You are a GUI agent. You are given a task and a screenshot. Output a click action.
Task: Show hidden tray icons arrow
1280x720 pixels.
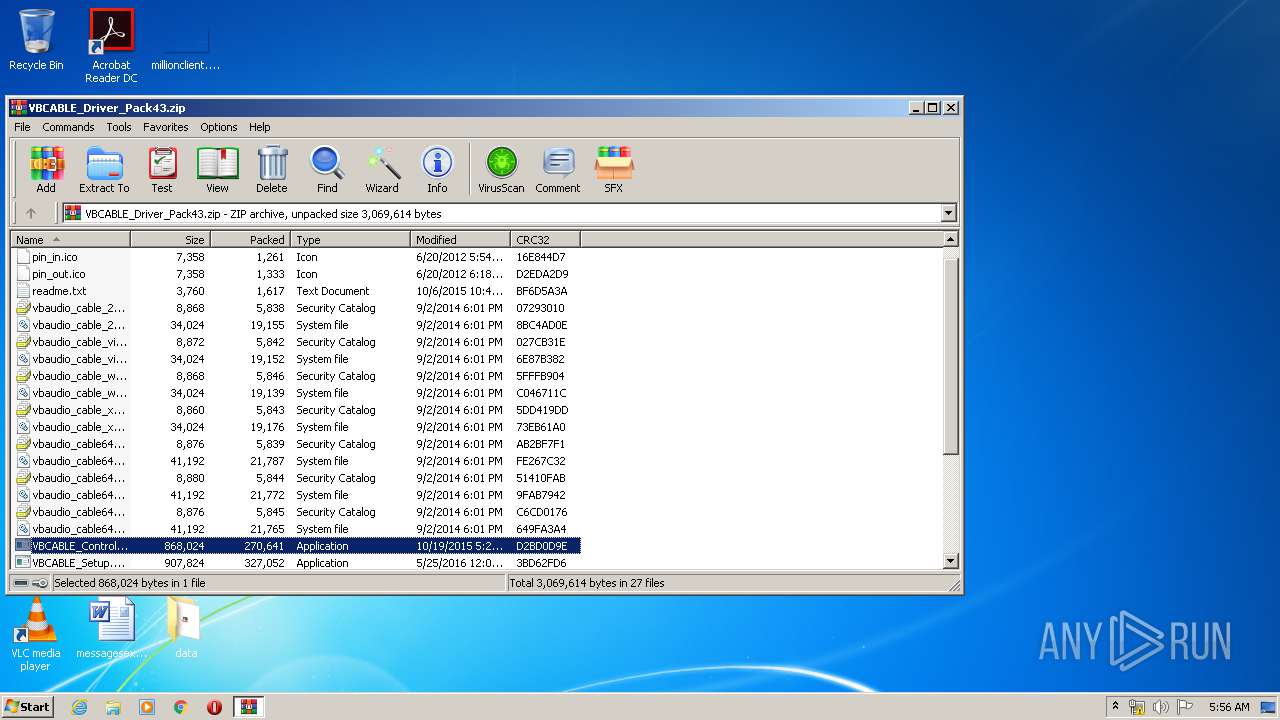point(1115,706)
